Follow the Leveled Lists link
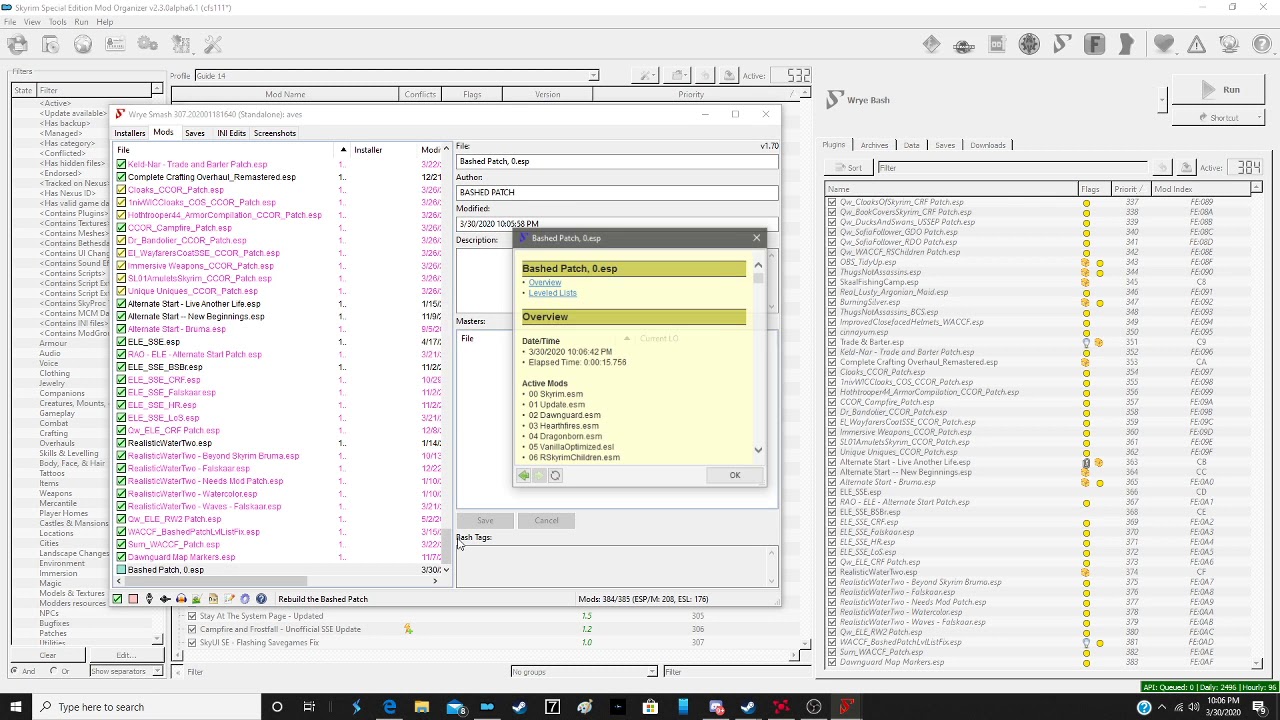 pos(552,293)
